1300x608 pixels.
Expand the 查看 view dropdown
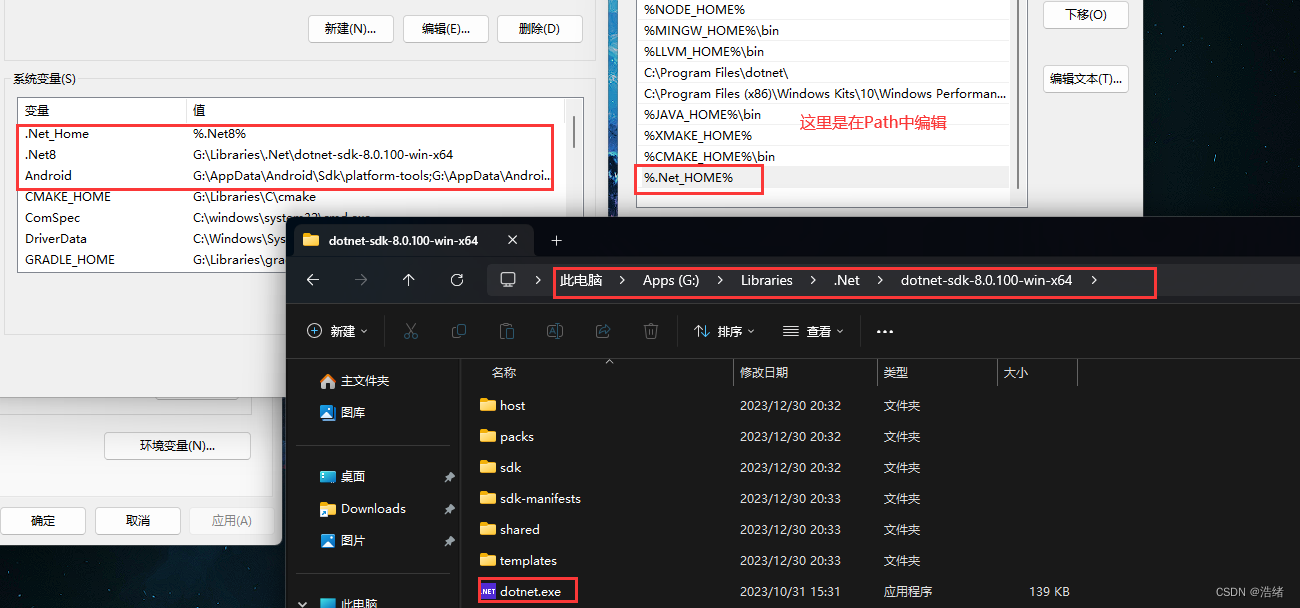tap(813, 331)
